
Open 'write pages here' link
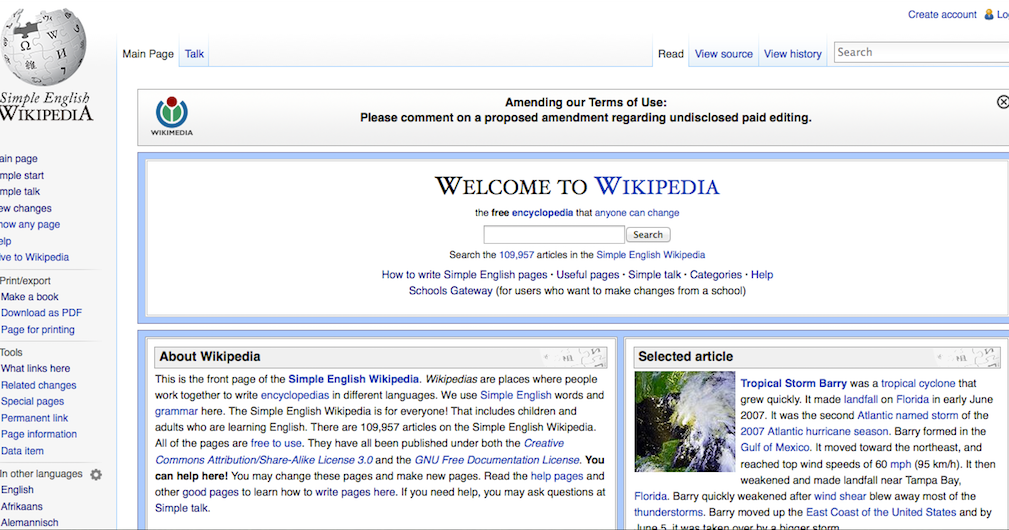point(355,492)
